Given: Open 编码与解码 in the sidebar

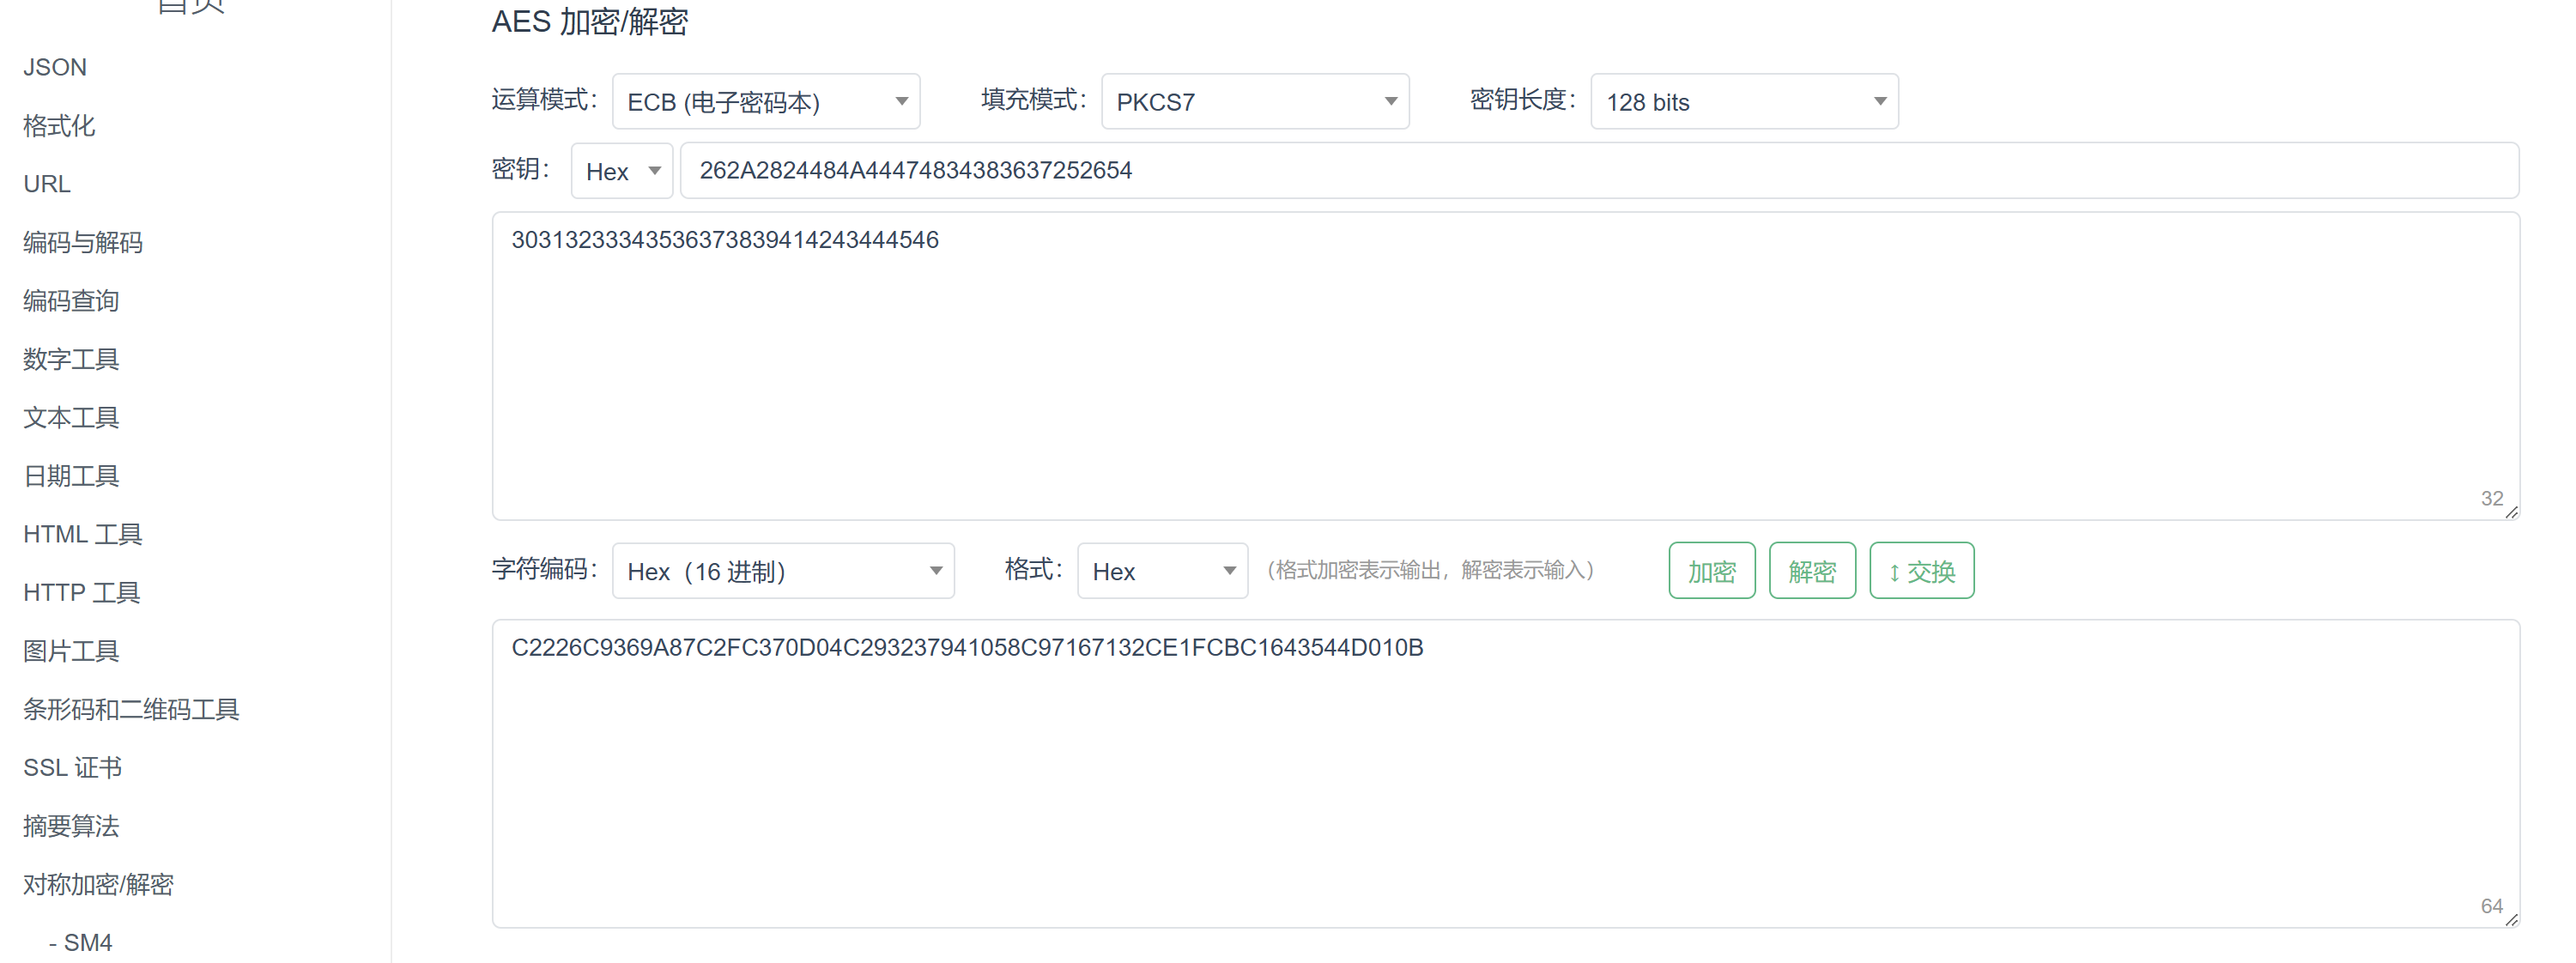Looking at the screenshot, I should 83,242.
